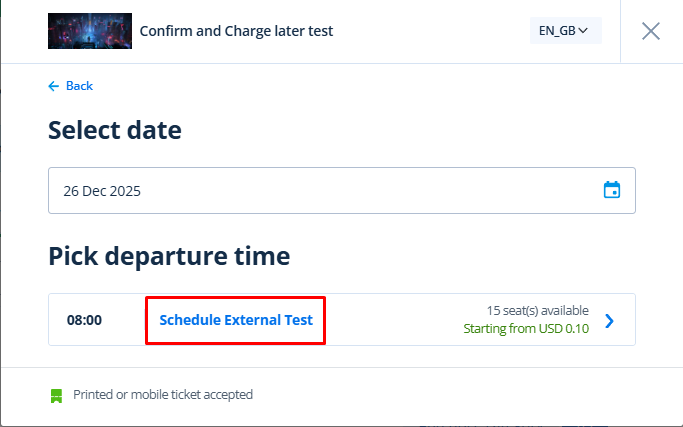Screen dimensions: 683x427
Task: Click the Confirm and Charge later test title
Action: click(x=236, y=31)
